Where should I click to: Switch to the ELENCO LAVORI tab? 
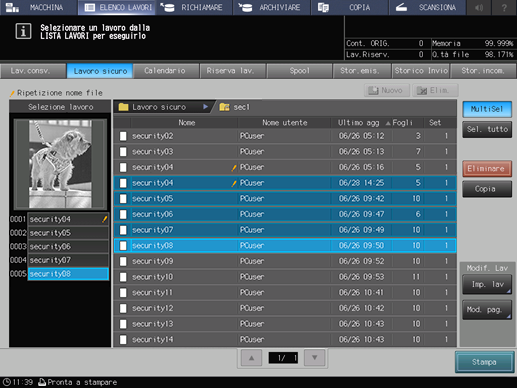click(117, 7)
